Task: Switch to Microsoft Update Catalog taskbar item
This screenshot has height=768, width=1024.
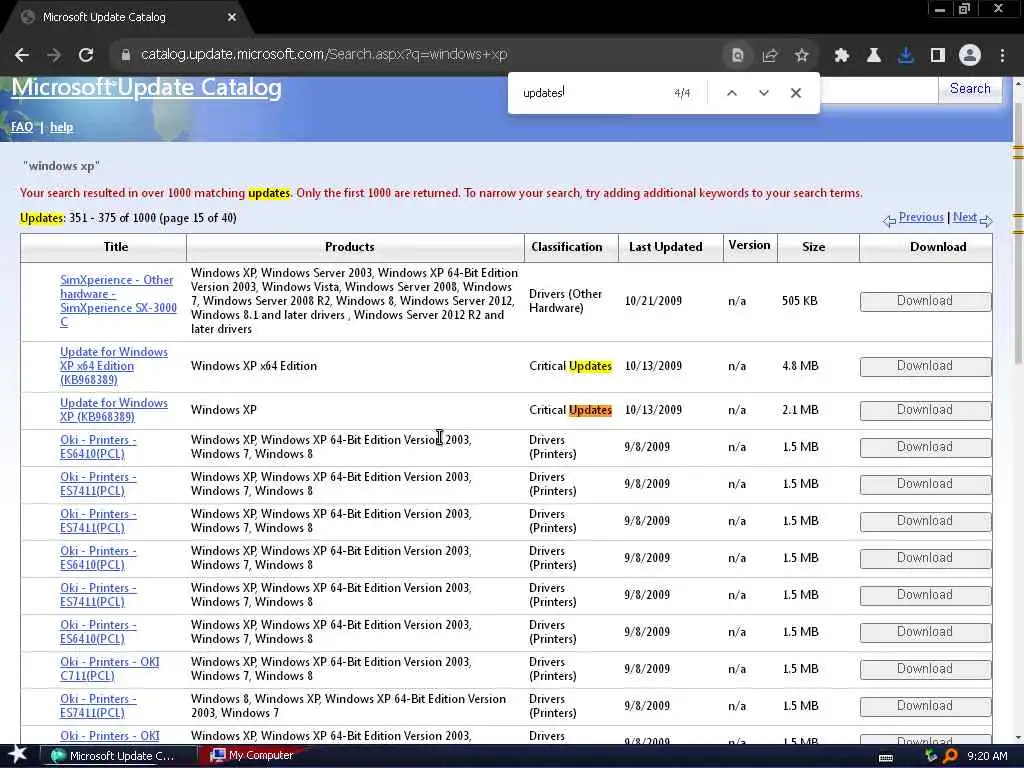Action: [118, 756]
